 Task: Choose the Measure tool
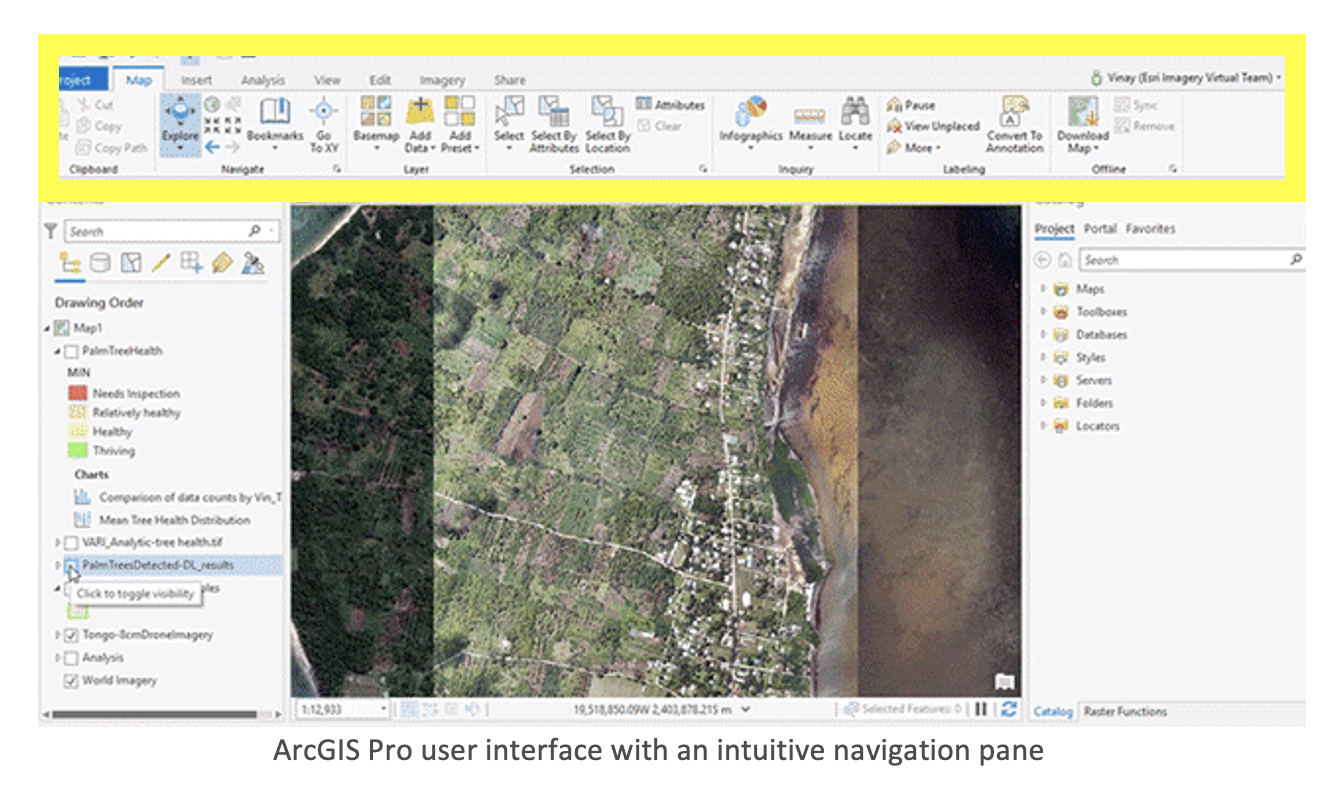[810, 124]
